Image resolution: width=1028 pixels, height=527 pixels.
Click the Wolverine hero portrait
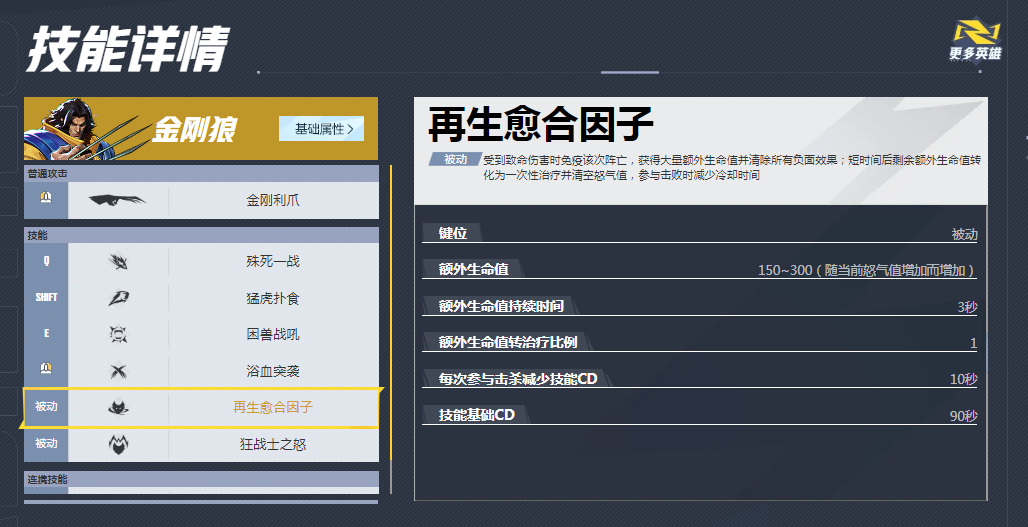click(70, 129)
